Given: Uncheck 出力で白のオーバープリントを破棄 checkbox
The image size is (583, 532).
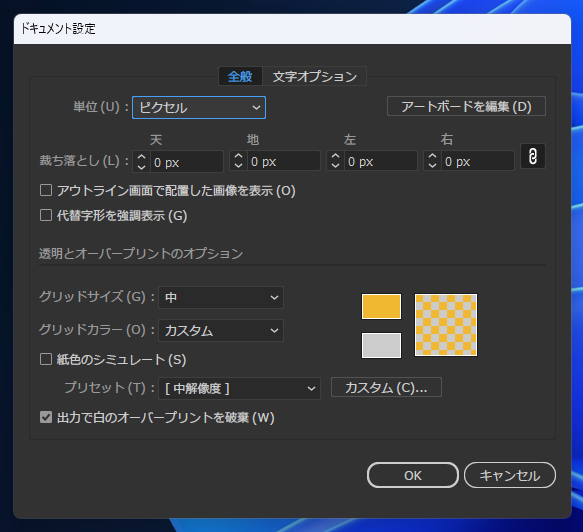Looking at the screenshot, I should click(46, 417).
